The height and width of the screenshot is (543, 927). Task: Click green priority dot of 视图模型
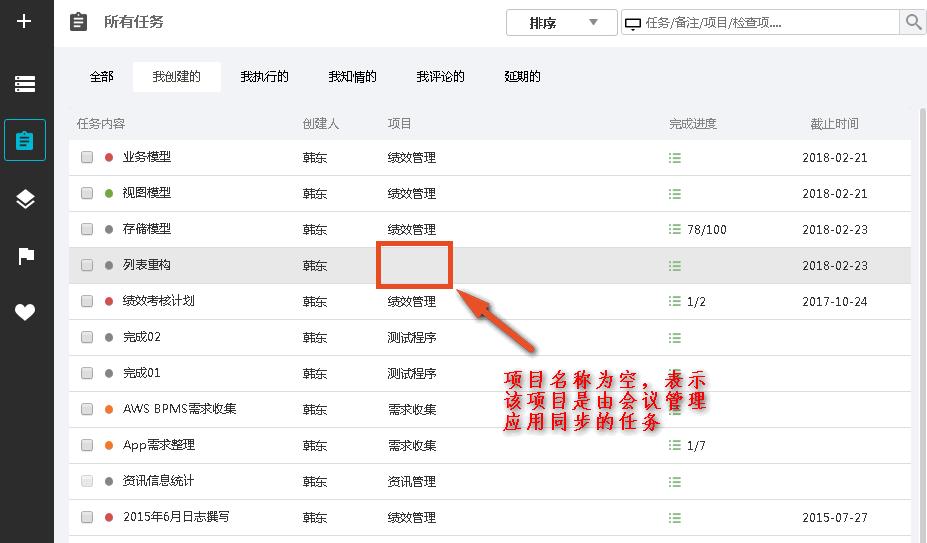(109, 193)
